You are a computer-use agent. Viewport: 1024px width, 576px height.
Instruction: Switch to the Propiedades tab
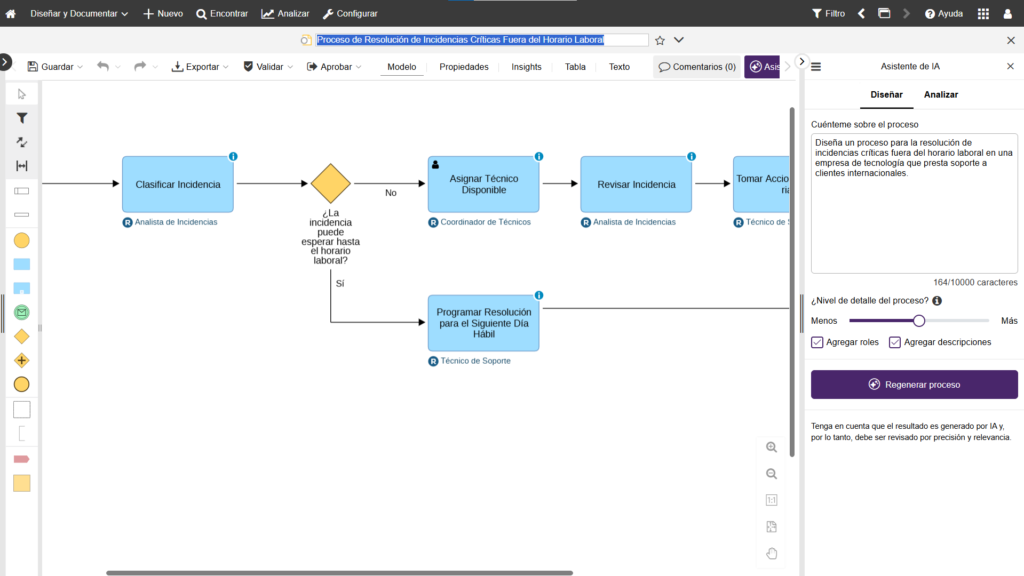pyautogui.click(x=464, y=67)
